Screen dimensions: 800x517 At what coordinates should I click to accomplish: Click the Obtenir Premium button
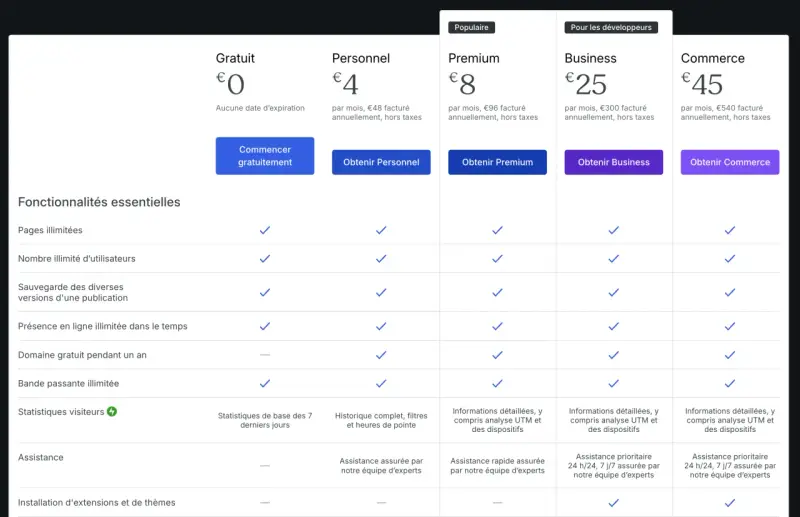497,162
